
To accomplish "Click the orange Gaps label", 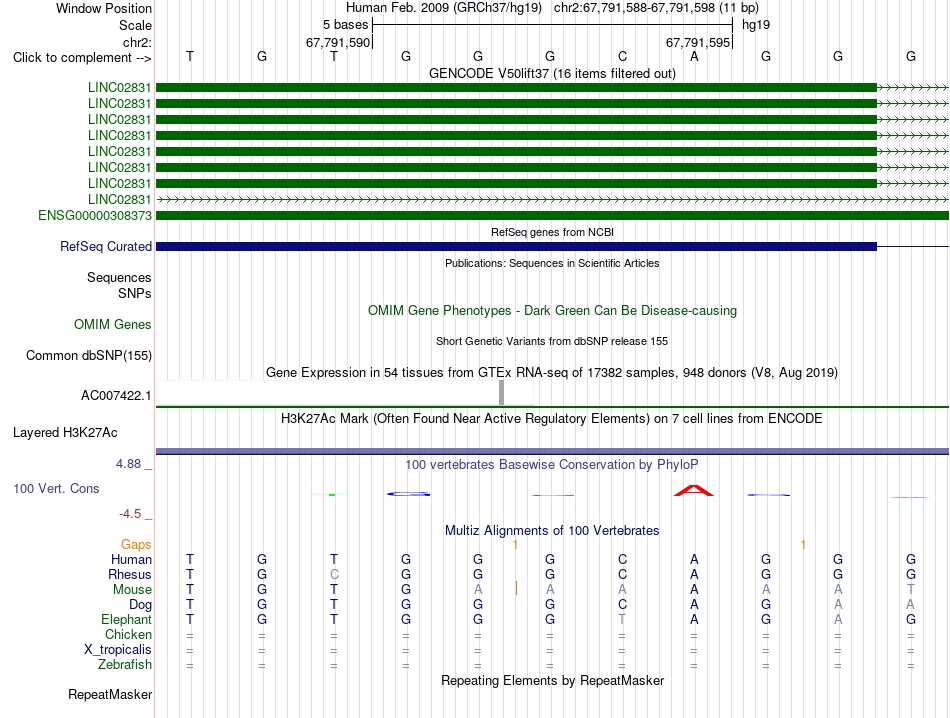I will (136, 545).
